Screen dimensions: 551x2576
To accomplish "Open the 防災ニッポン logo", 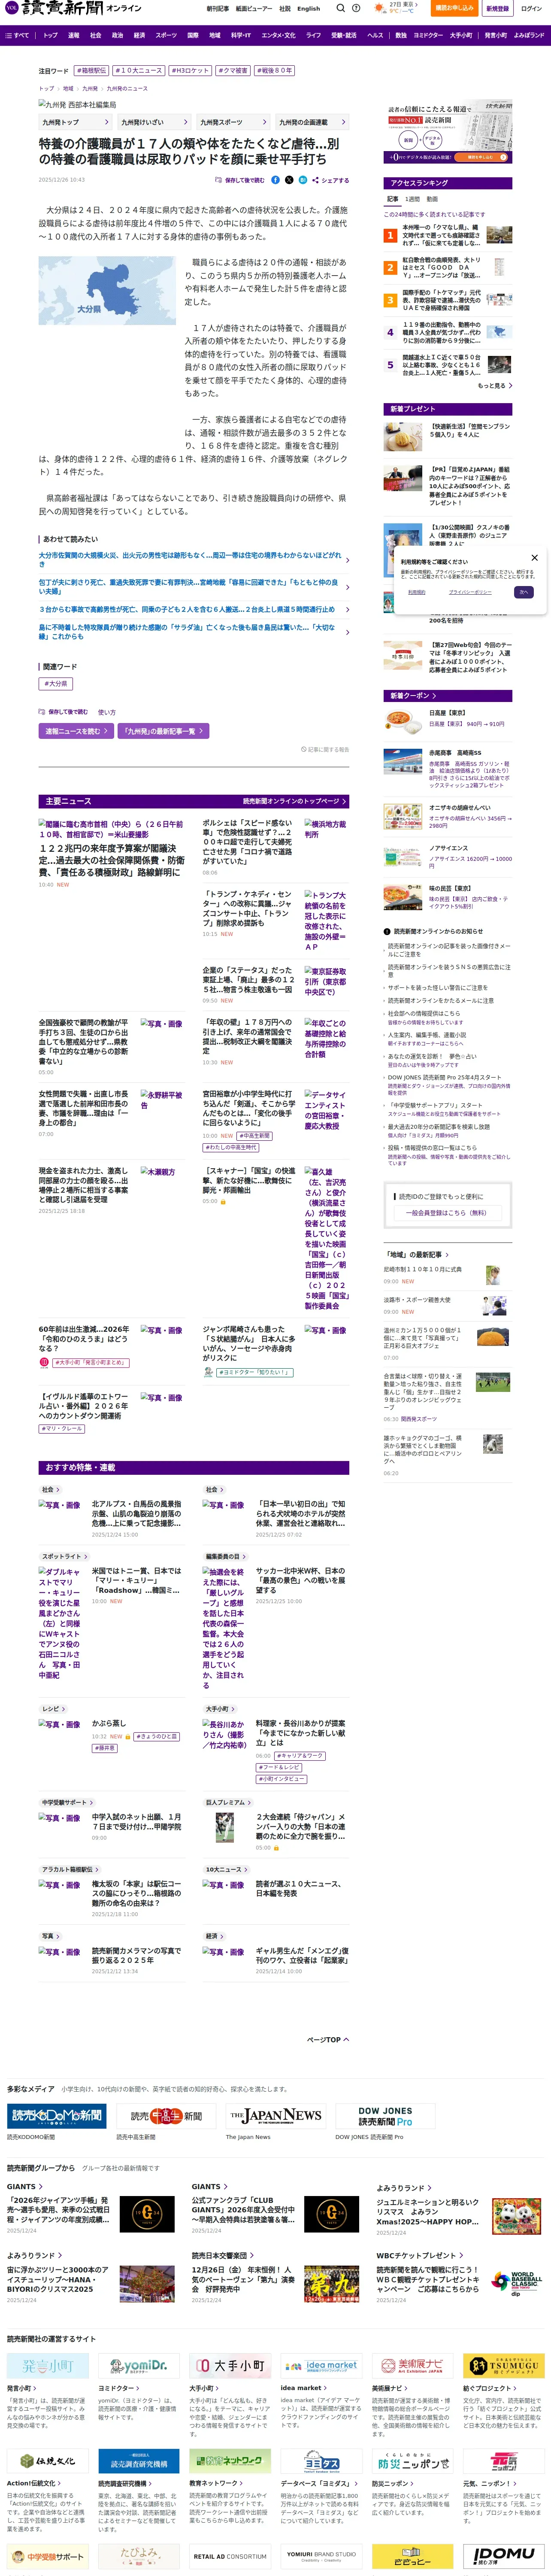I will [x=412, y=2460].
